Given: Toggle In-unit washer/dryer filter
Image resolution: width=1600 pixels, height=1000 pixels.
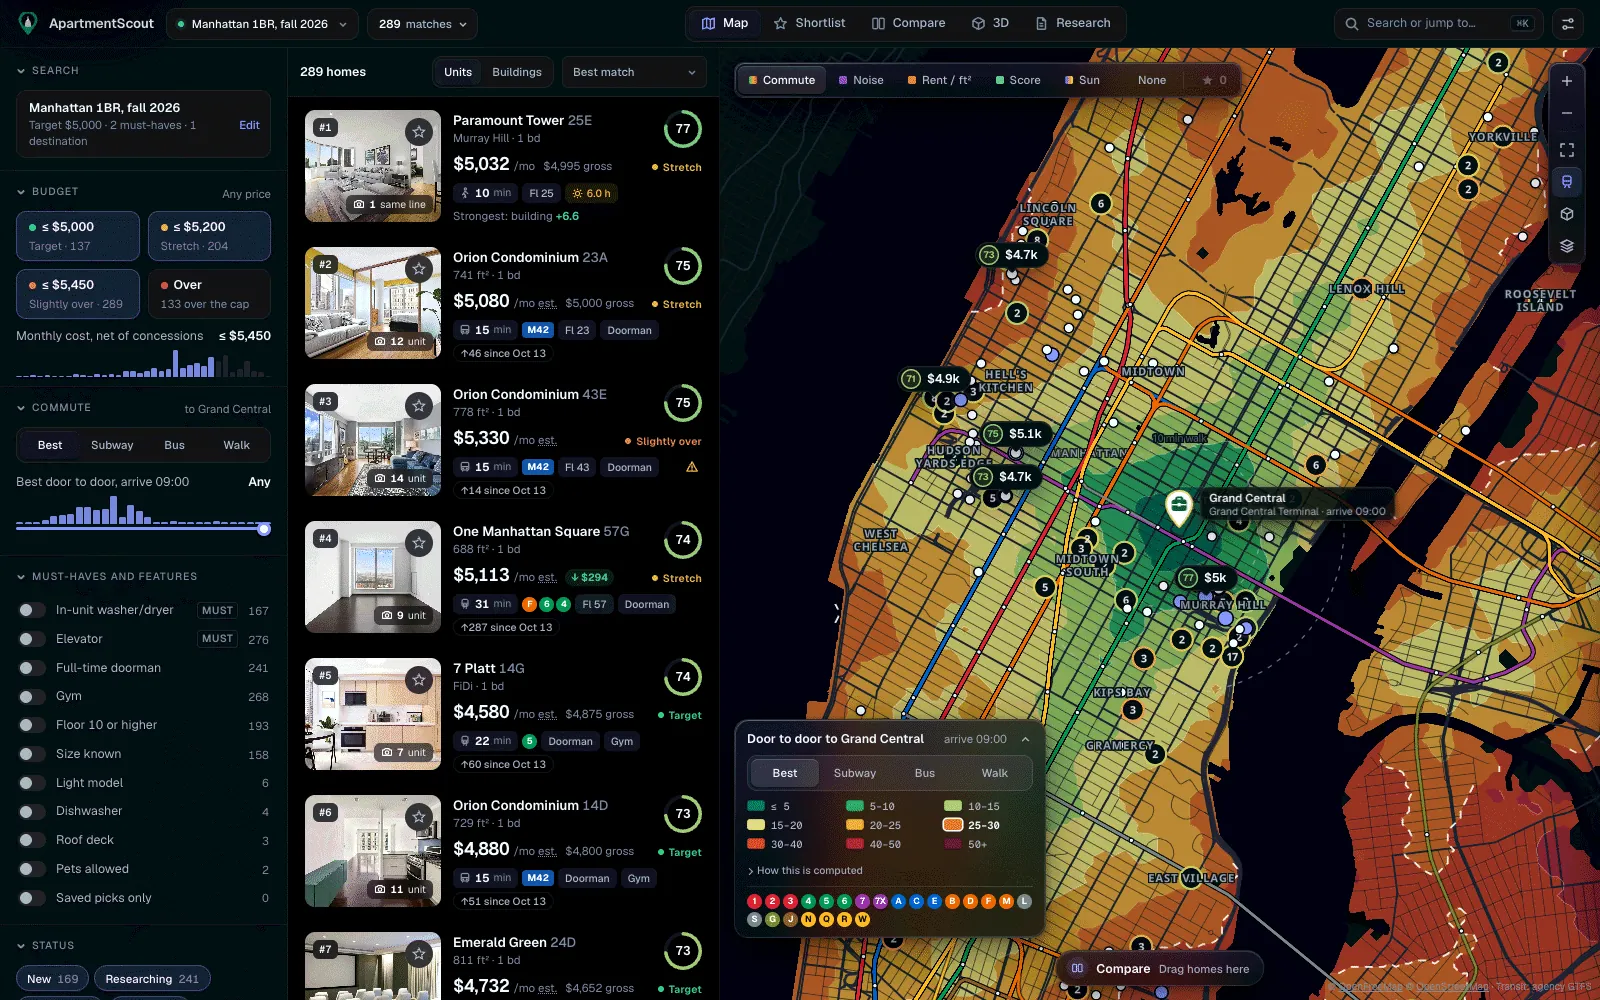Looking at the screenshot, I should pyautogui.click(x=32, y=610).
